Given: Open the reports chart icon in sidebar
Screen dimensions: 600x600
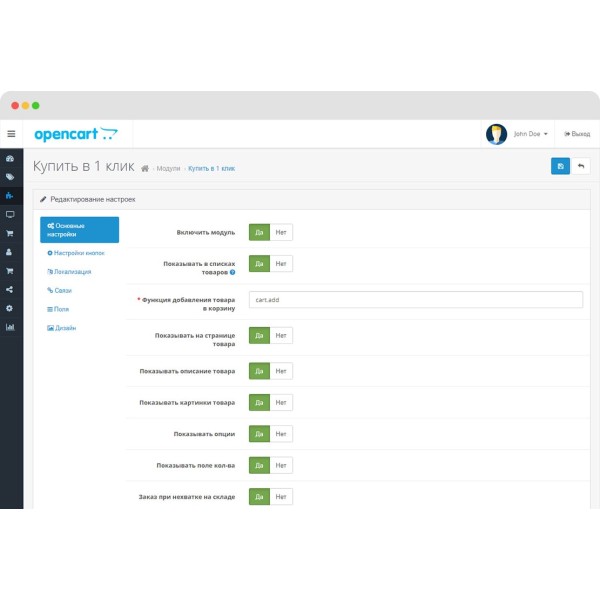Looking at the screenshot, I should point(10,327).
